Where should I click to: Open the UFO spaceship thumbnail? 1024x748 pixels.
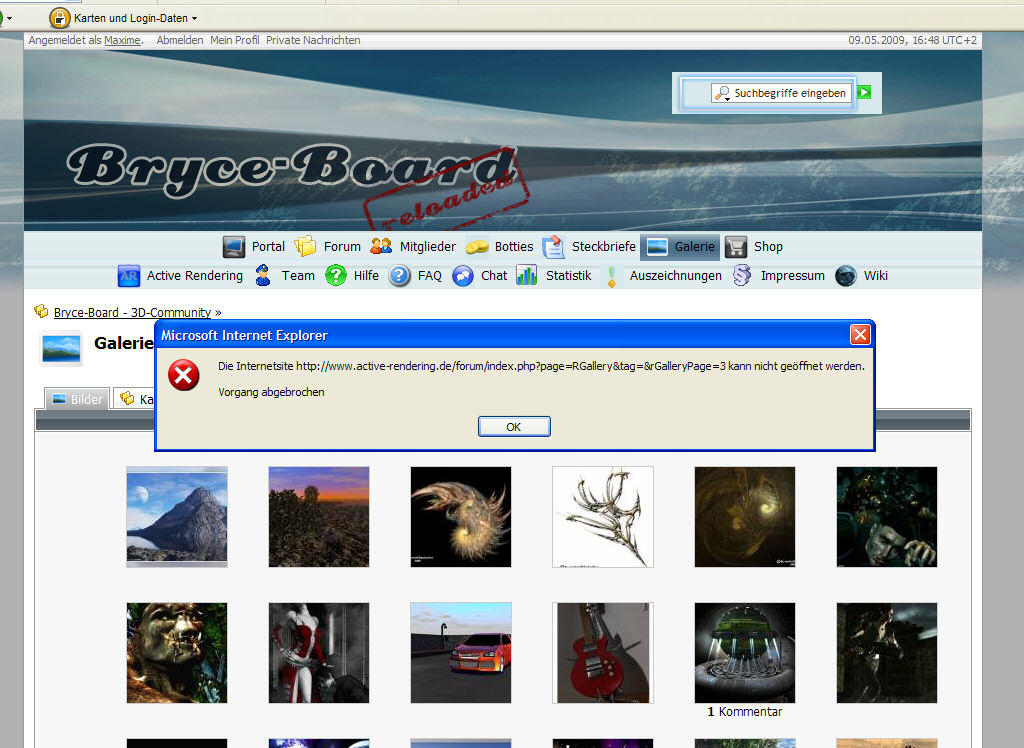(x=744, y=653)
